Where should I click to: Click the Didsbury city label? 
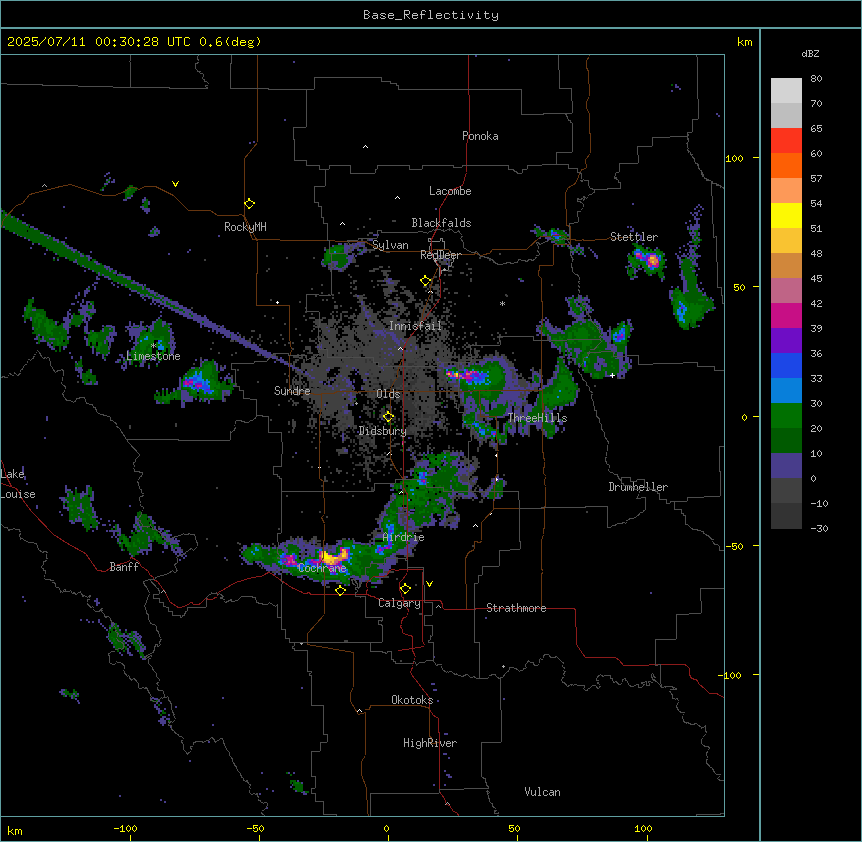tap(383, 431)
